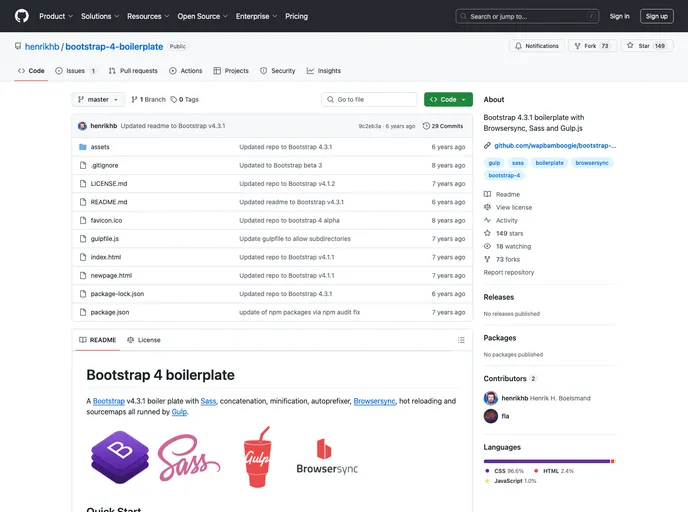Screen dimensions: 688x512
Task: Fork the repository button
Action: click(592, 46)
